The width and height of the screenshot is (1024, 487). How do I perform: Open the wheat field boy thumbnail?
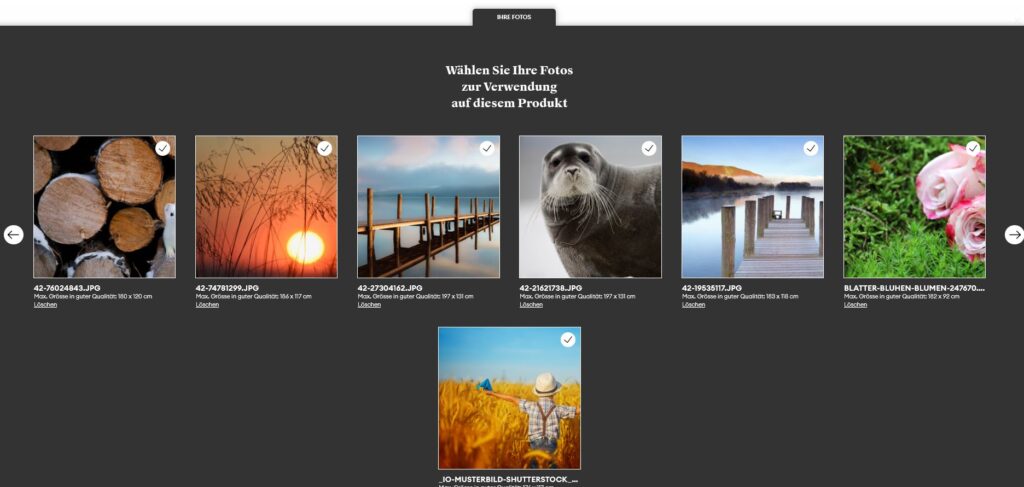[x=509, y=405]
